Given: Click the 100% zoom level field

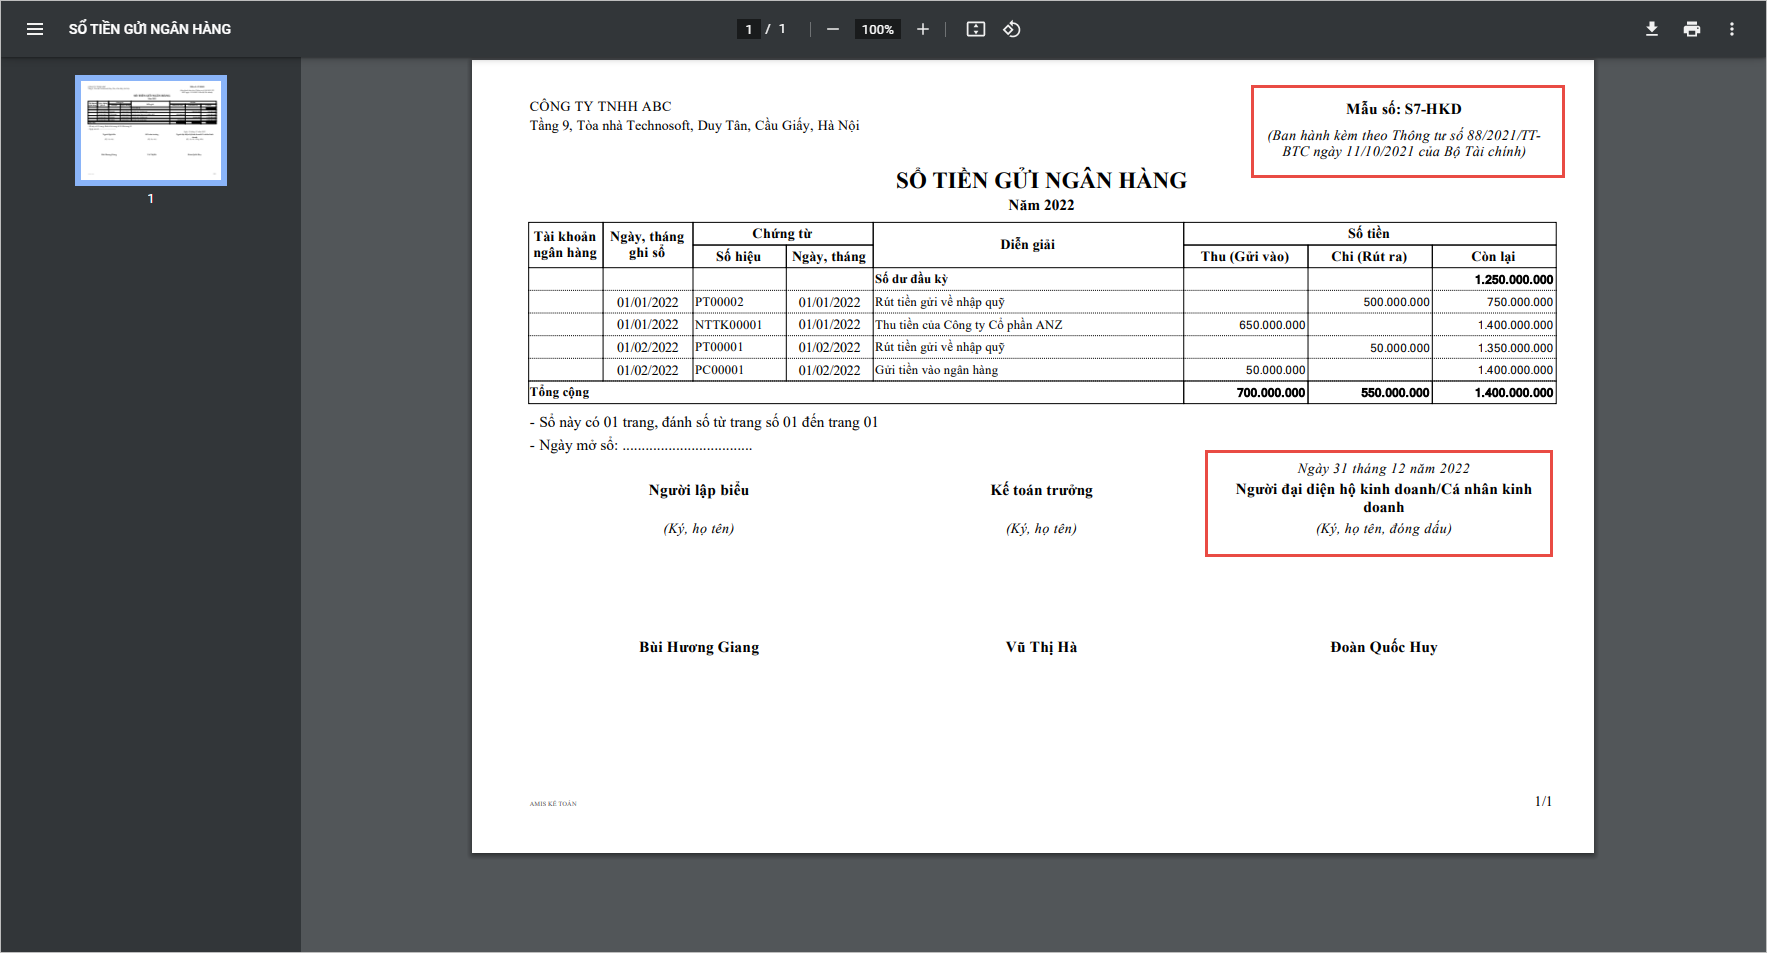Looking at the screenshot, I should pos(877,29).
